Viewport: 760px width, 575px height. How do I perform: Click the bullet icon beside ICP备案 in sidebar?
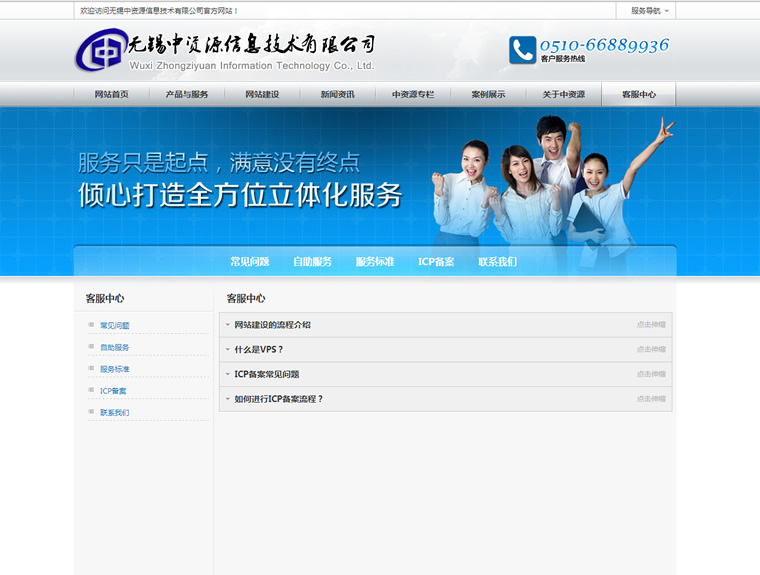(x=91, y=390)
